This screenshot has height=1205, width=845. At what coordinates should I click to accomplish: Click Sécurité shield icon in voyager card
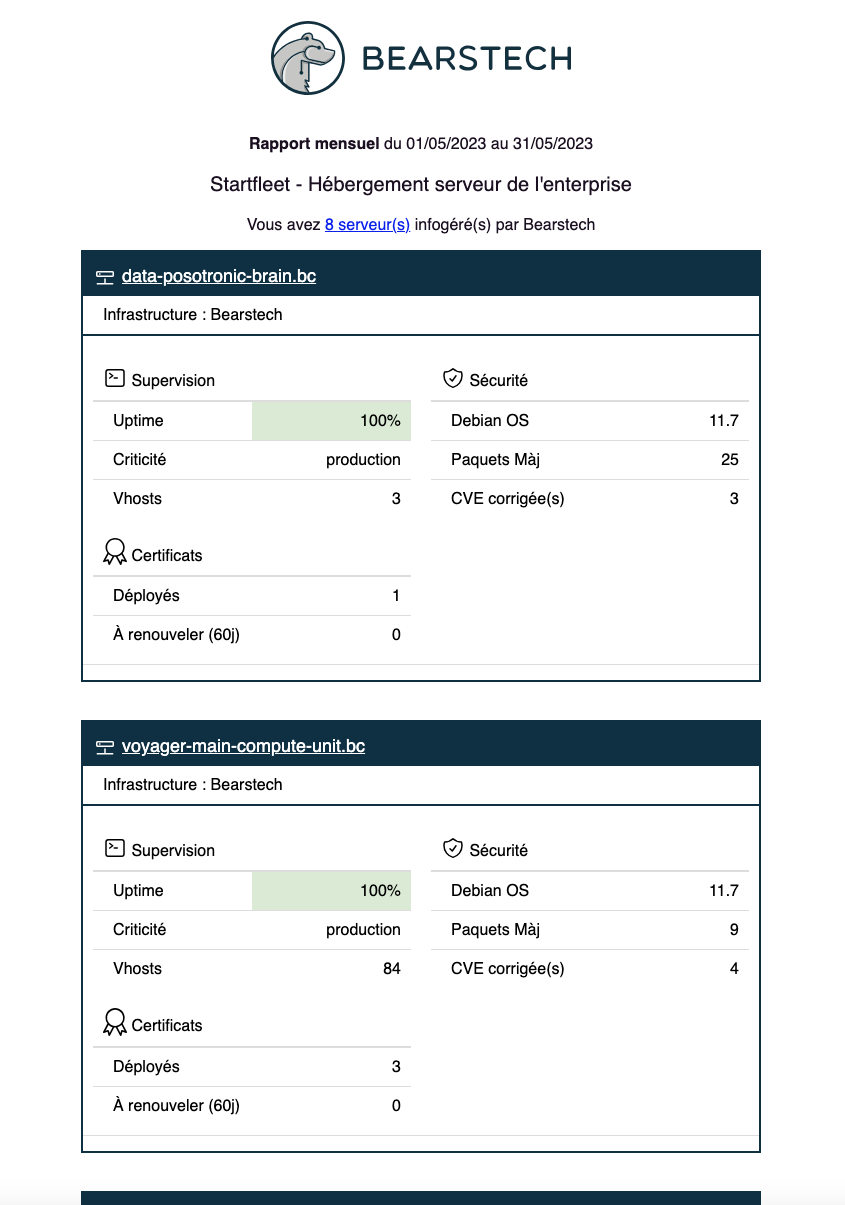tap(453, 849)
